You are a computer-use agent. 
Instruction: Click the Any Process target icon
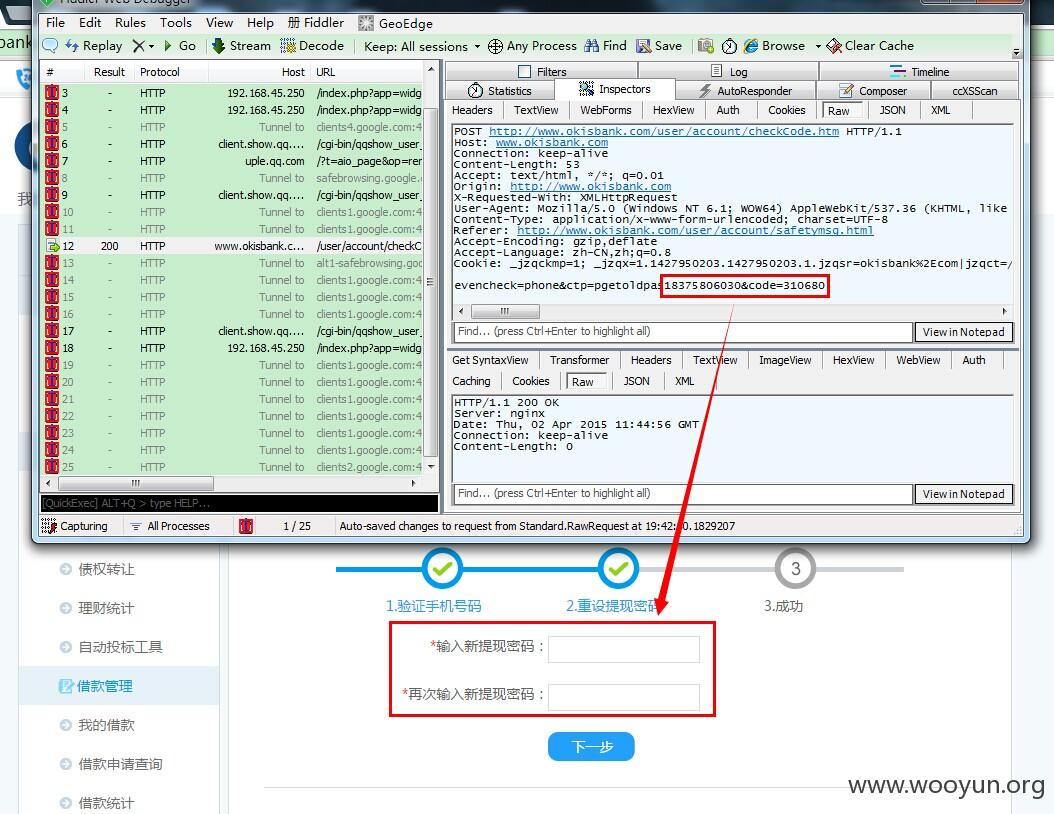495,46
